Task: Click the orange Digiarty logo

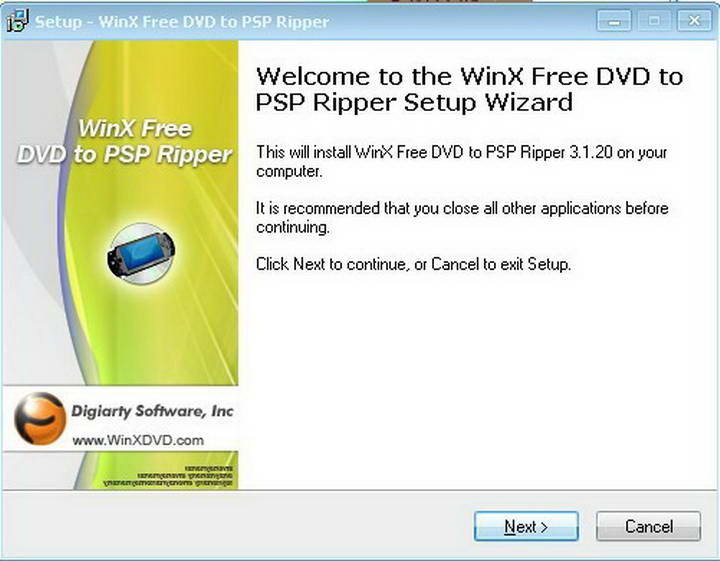Action: coord(40,419)
